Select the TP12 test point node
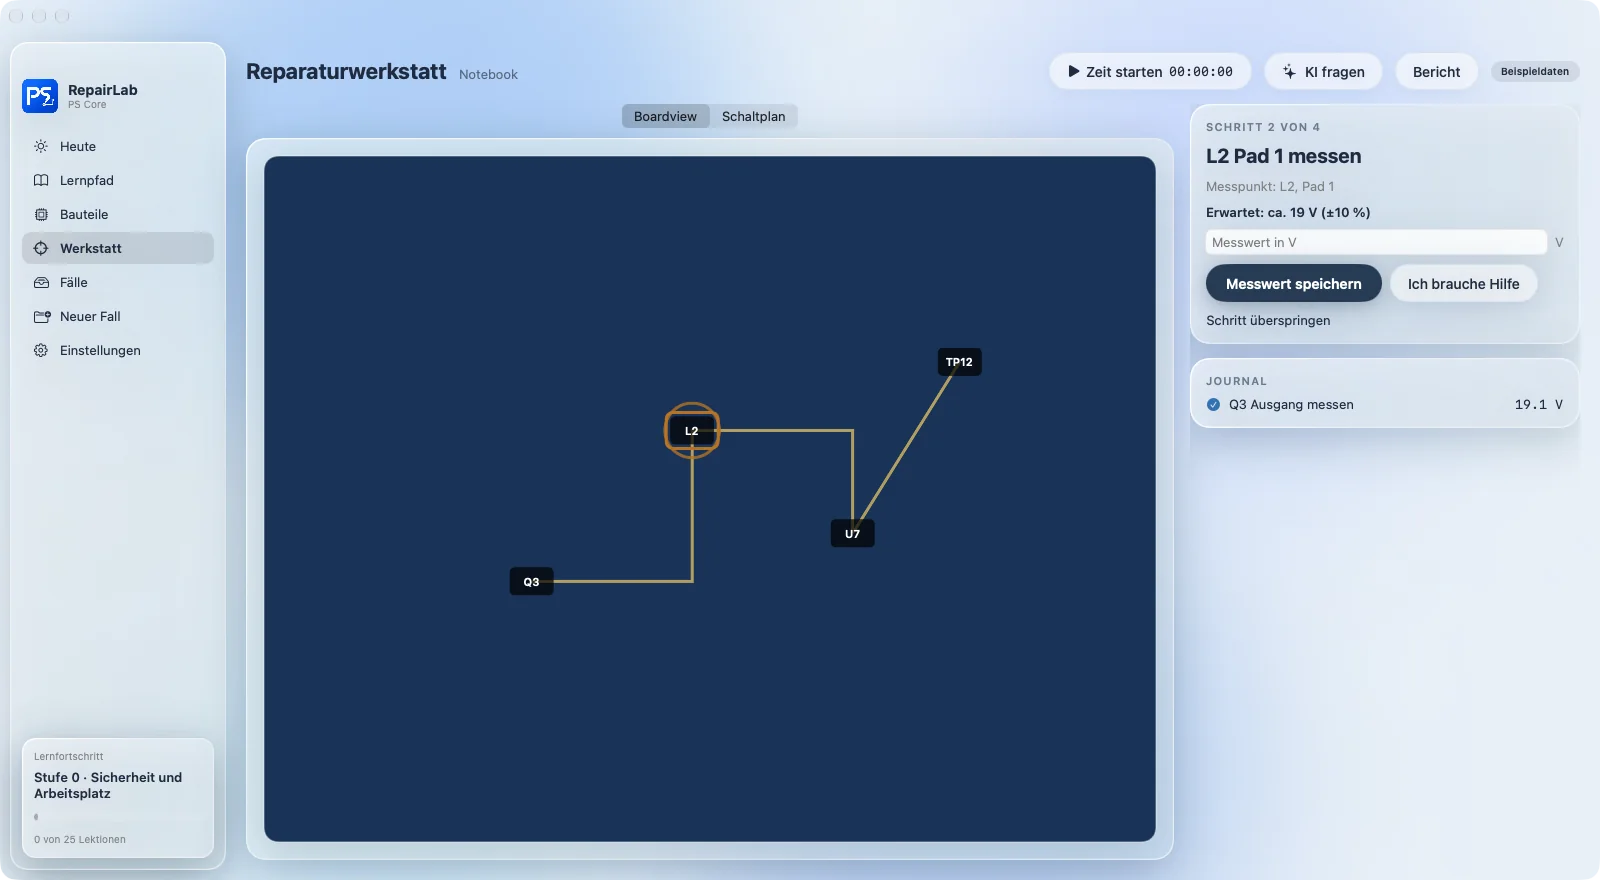The image size is (1600, 880). pyautogui.click(x=960, y=362)
